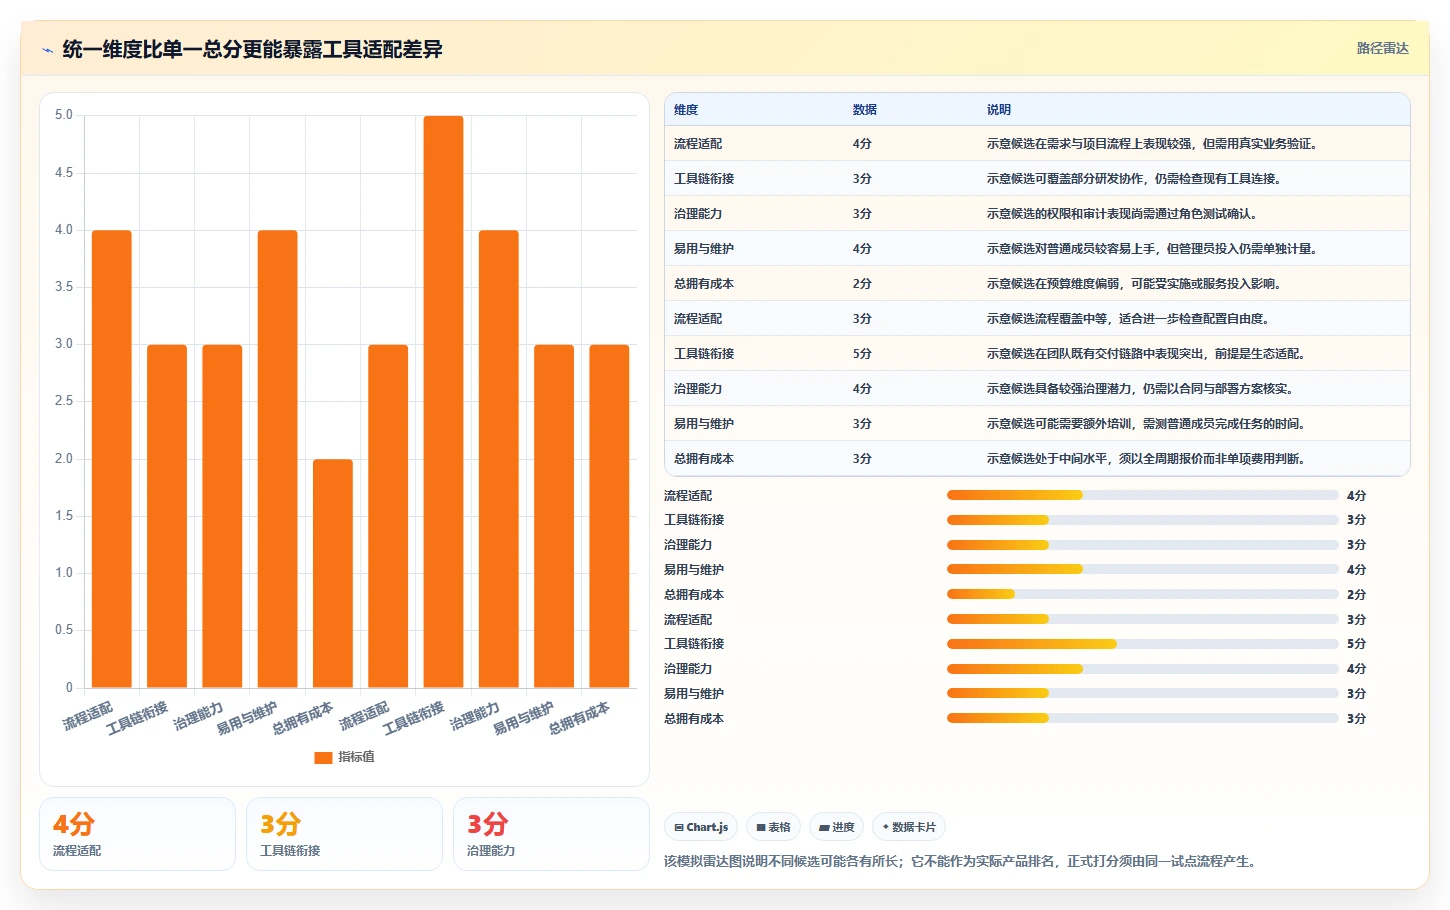
Task: Click the 总拥有成本 progress bar scored 2分
Action: pyautogui.click(x=1142, y=594)
